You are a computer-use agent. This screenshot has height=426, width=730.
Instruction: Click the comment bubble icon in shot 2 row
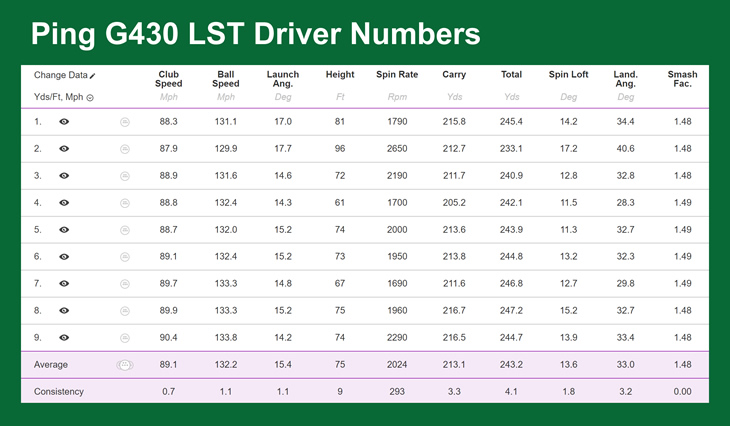(125, 149)
